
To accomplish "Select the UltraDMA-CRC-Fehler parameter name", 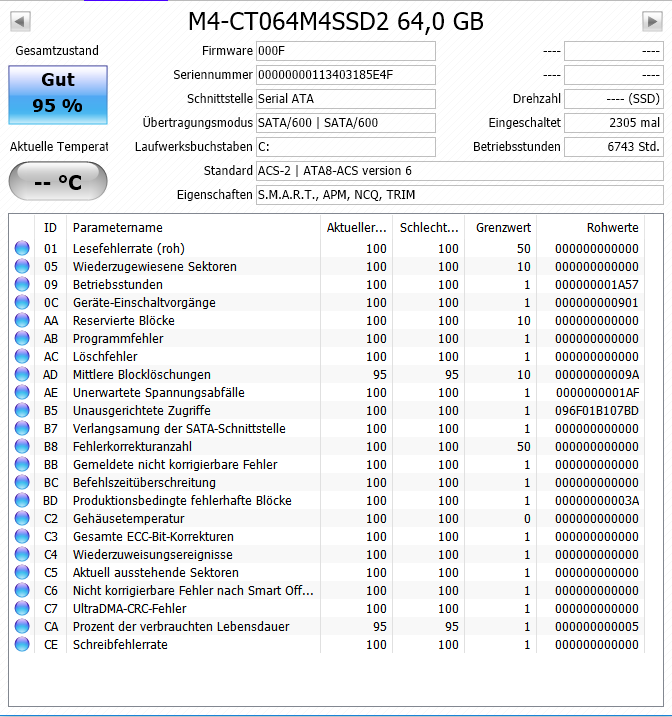I will click(130, 609).
